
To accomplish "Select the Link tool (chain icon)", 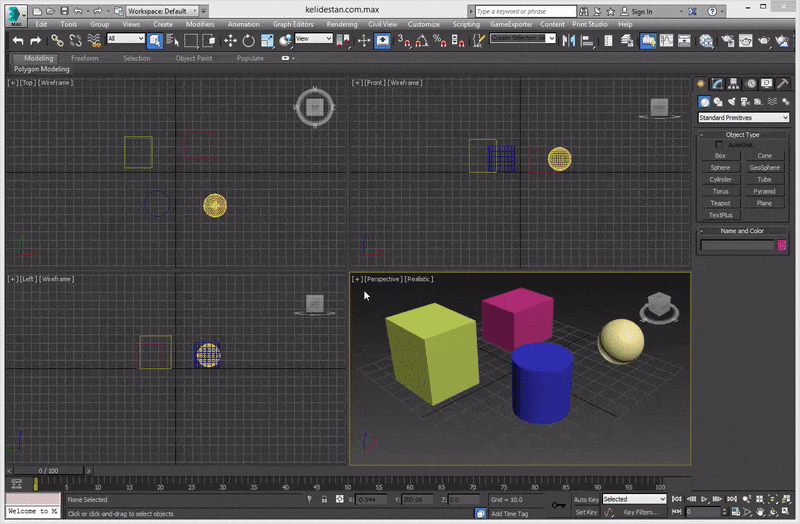I will point(57,40).
